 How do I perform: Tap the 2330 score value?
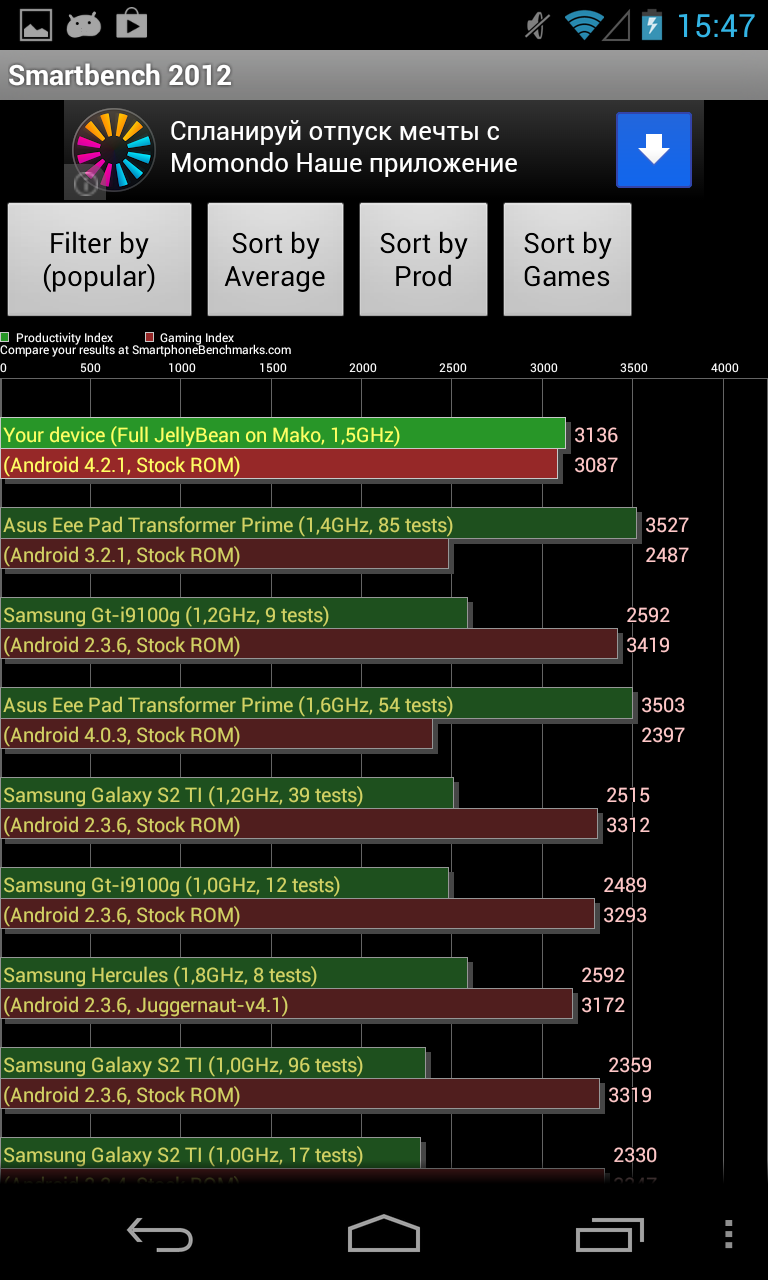(635, 1155)
